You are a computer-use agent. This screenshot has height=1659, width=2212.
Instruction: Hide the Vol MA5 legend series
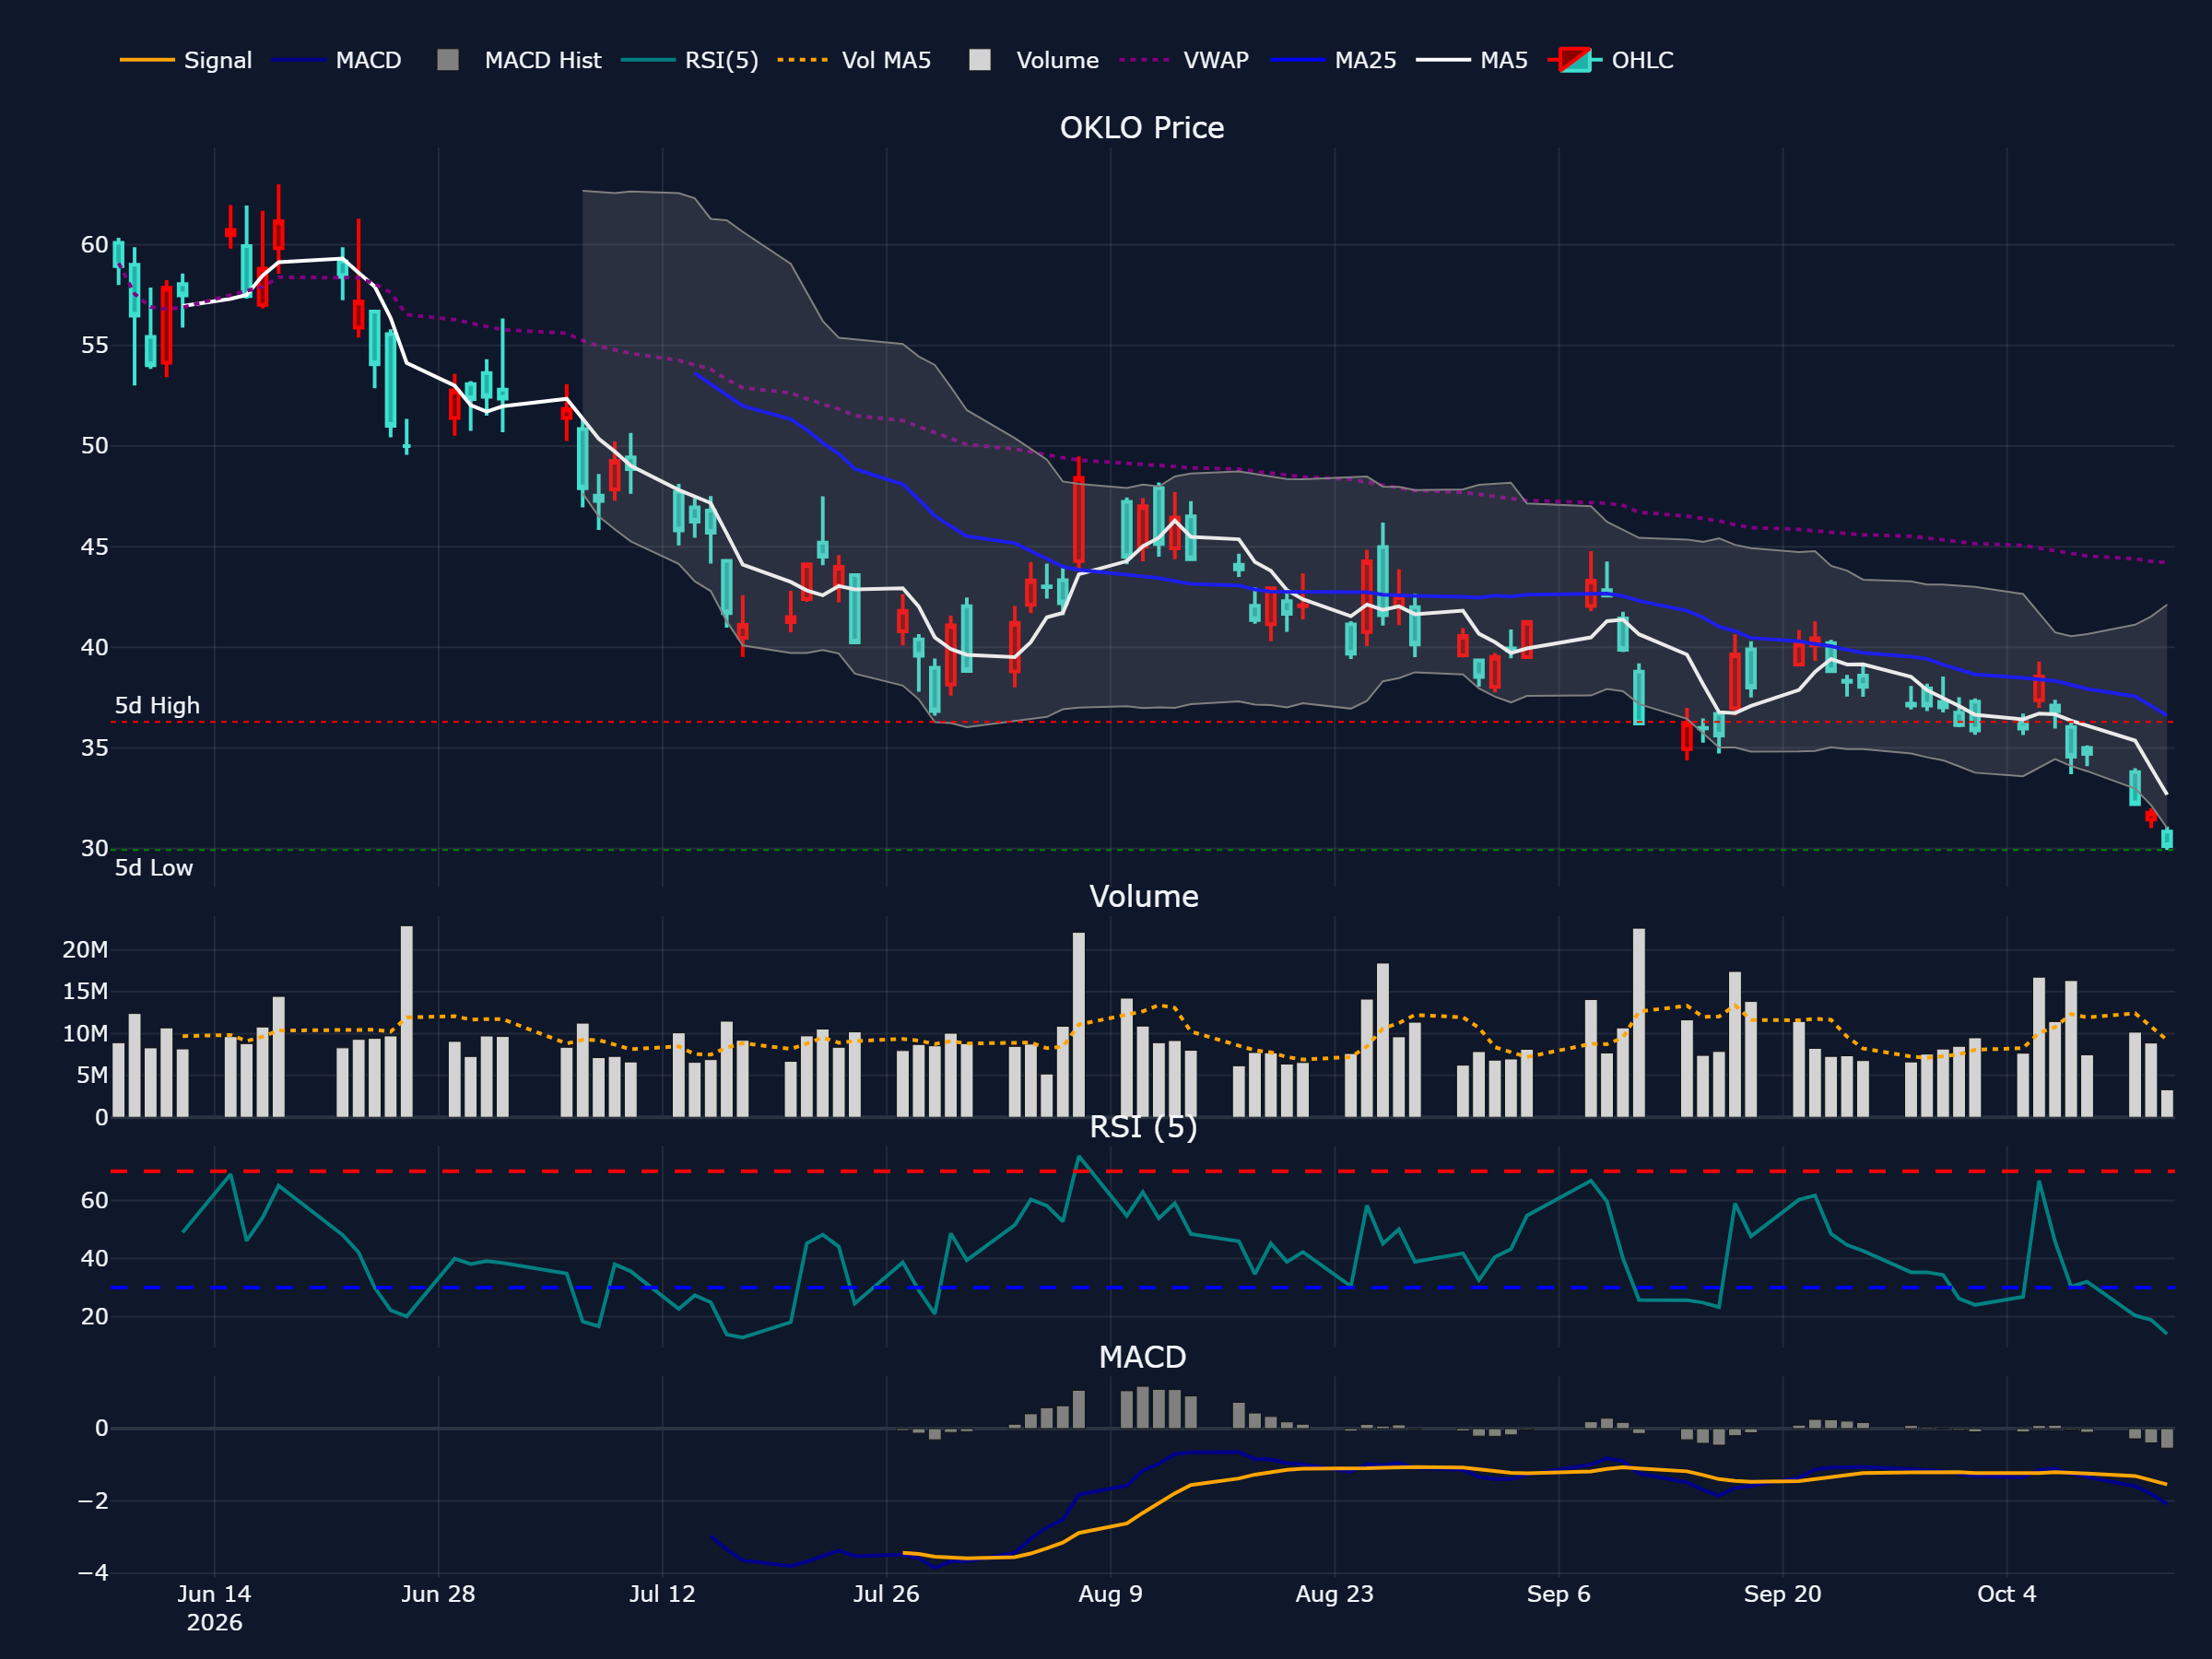pyautogui.click(x=854, y=60)
